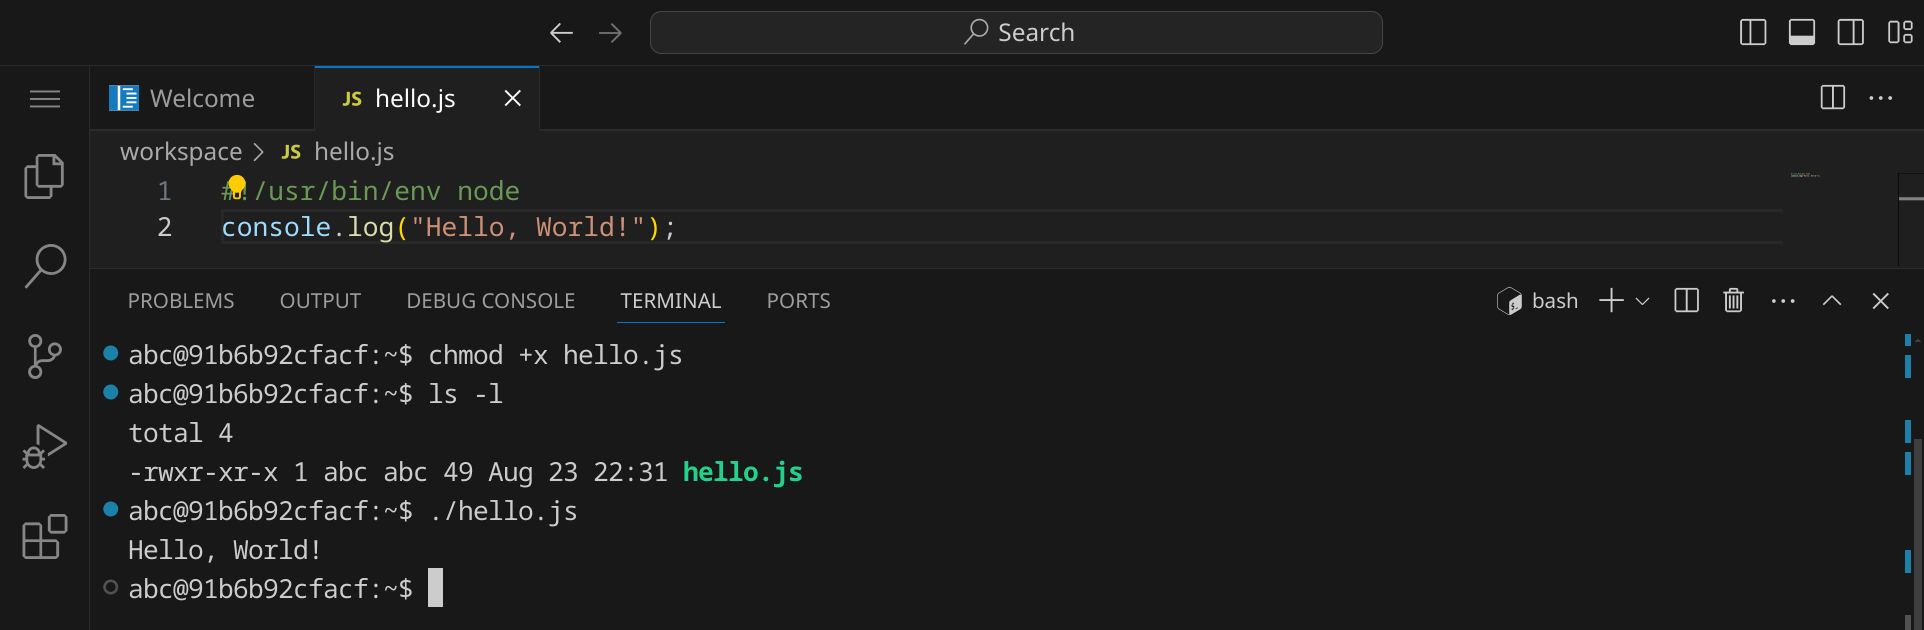Screen dimensions: 1924x630
Task: Click the Search command center field
Action: point(1016,33)
